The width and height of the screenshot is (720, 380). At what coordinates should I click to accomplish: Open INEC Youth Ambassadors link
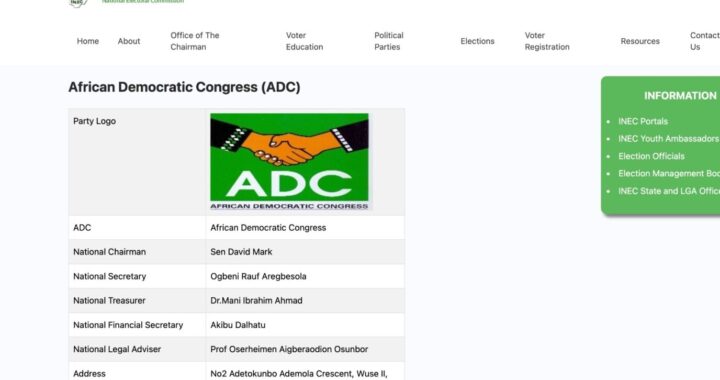tap(669, 139)
